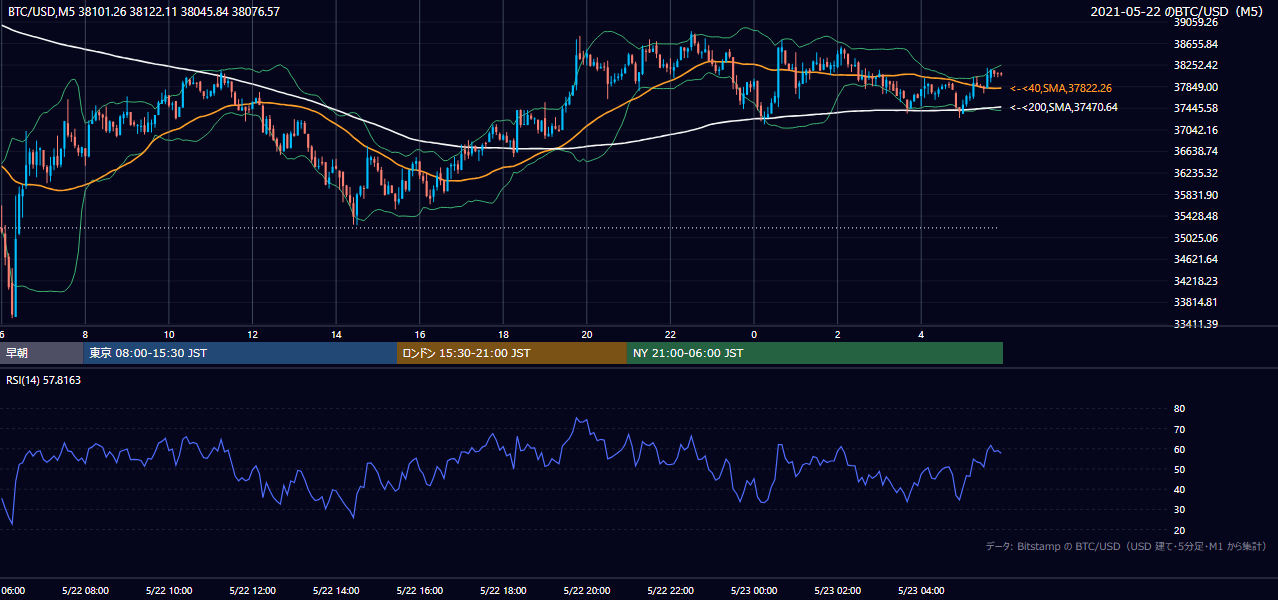1278x600 pixels.
Task: Click the orange 40 SMA label 37822.26
Action: [1061, 88]
